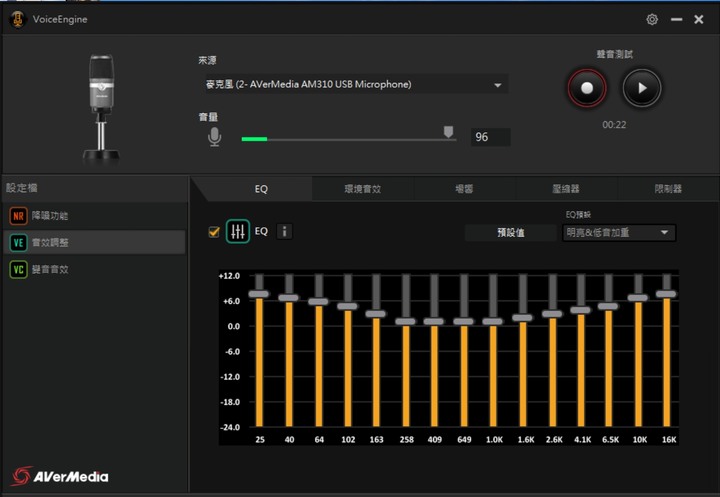Click the 25 Hz EQ band handle

click(x=259, y=294)
